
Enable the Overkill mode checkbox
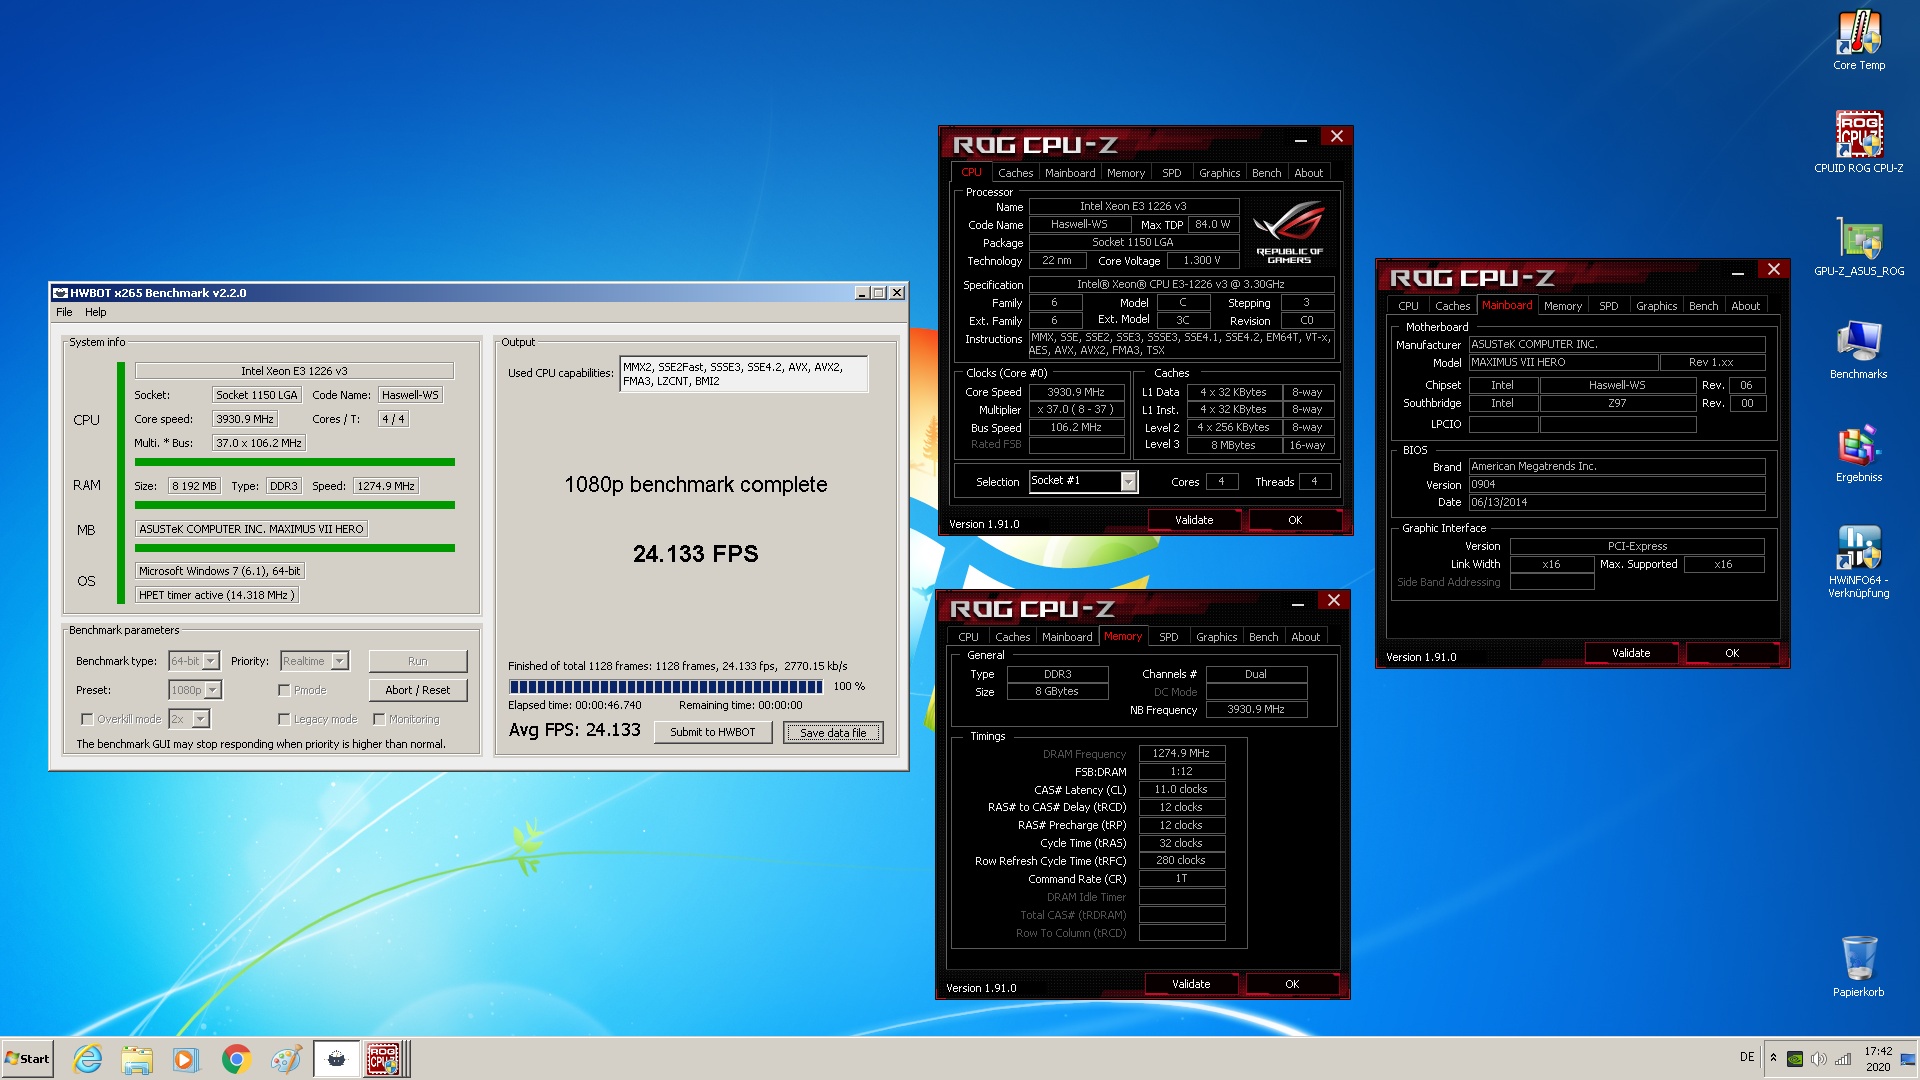tap(87, 720)
